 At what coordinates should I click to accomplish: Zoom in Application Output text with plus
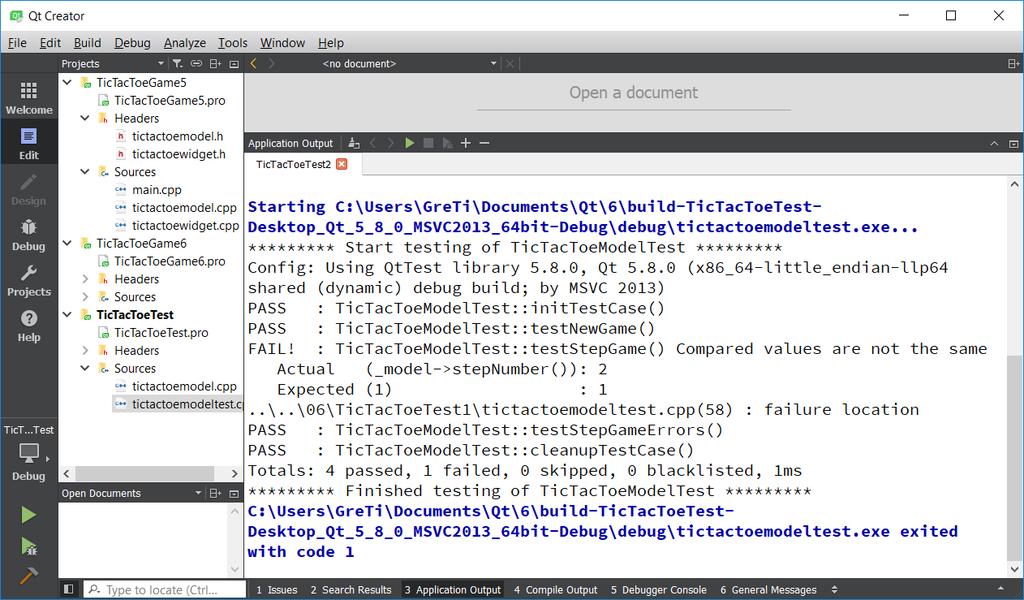[x=466, y=143]
